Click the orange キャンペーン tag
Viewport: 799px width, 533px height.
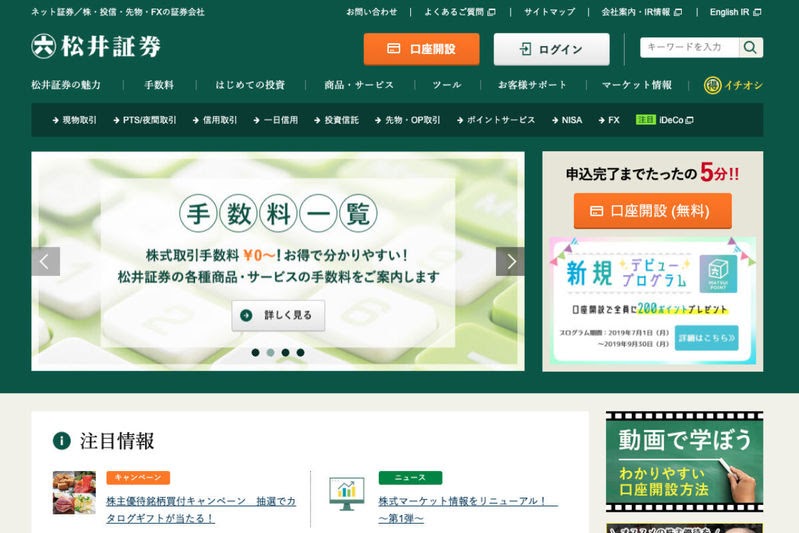[x=138, y=477]
